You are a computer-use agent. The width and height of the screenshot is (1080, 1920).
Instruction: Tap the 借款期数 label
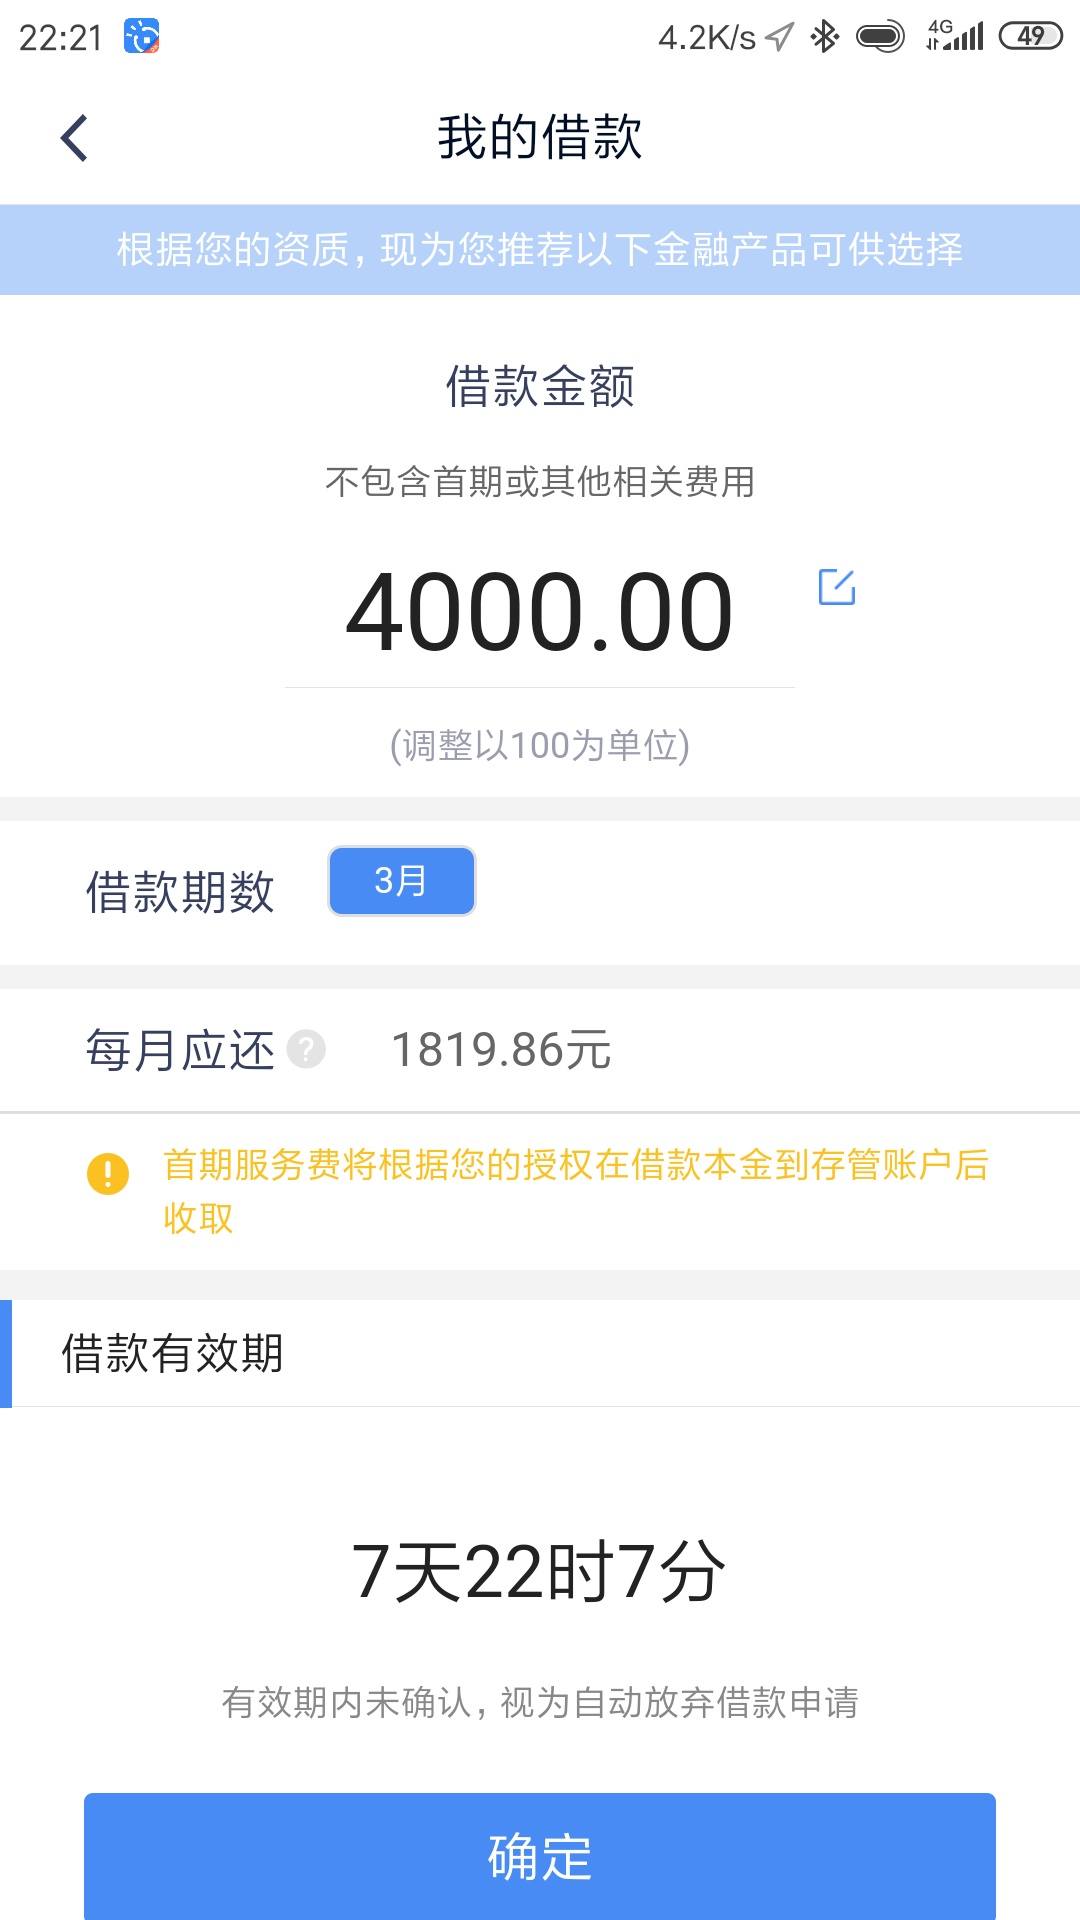pos(180,891)
